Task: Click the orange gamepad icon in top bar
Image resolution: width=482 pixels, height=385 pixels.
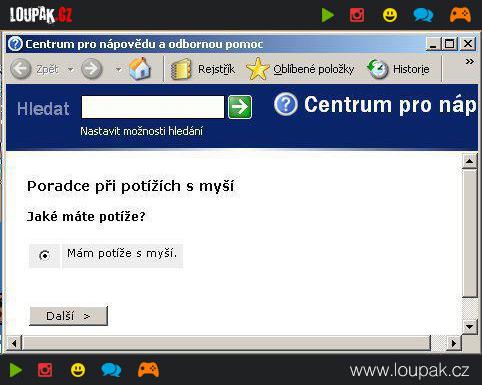Action: (x=460, y=15)
